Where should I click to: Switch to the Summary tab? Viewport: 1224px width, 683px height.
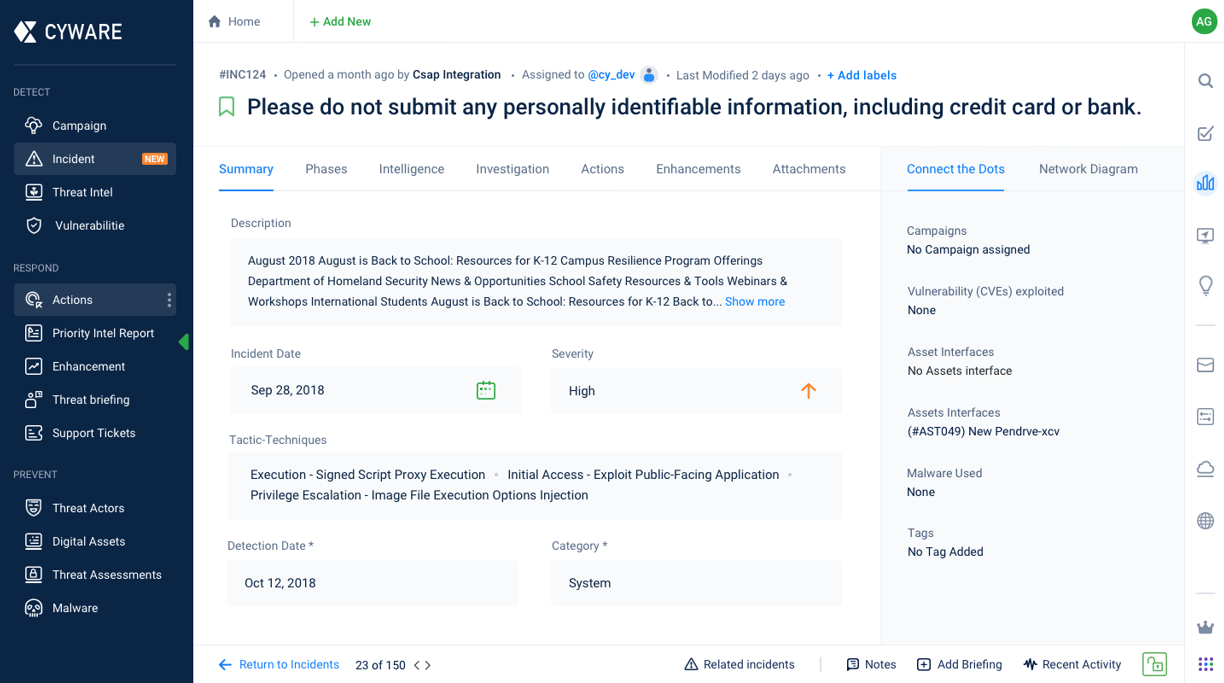(x=246, y=169)
